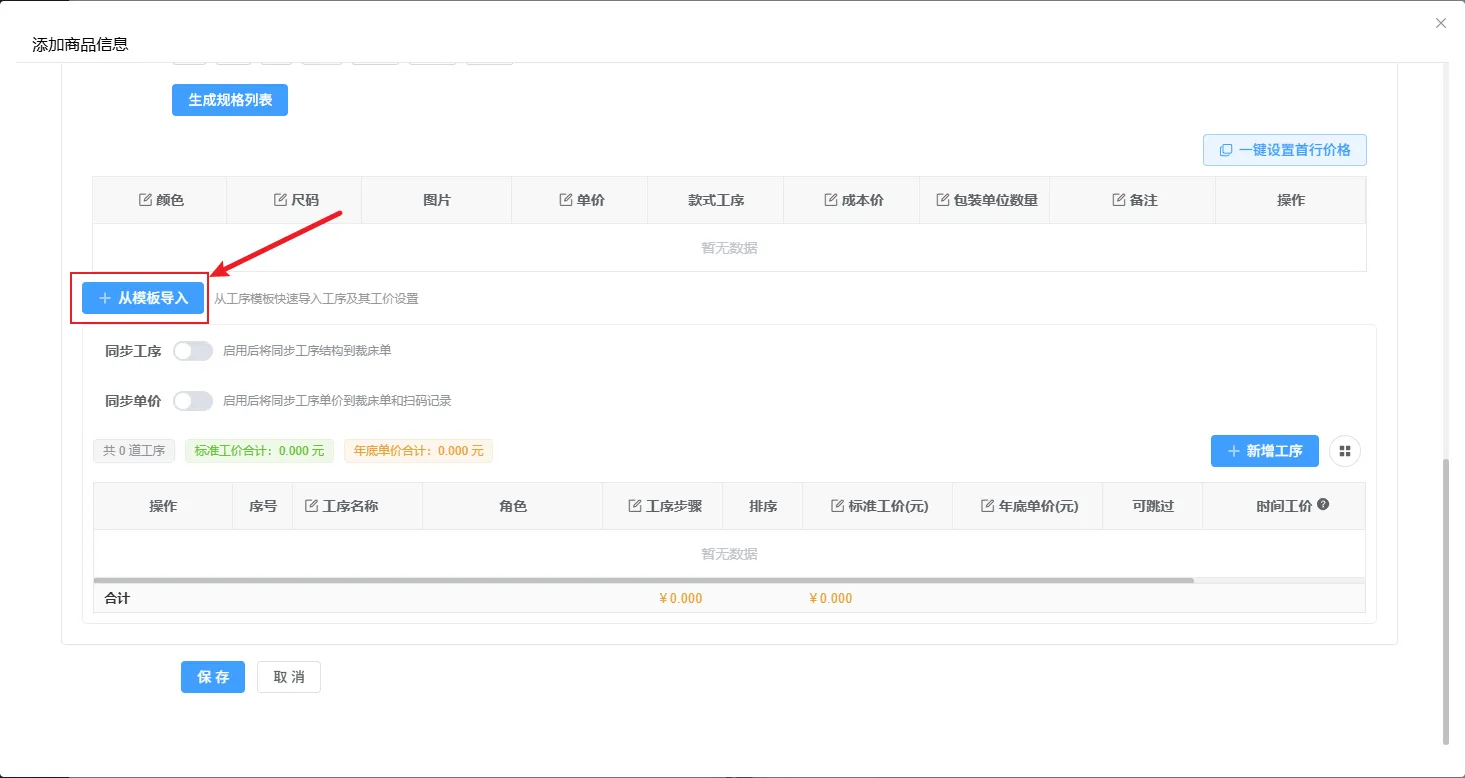This screenshot has height=778, width=1465.
Task: Click the 共 0 道工序 tag
Action: click(x=135, y=451)
